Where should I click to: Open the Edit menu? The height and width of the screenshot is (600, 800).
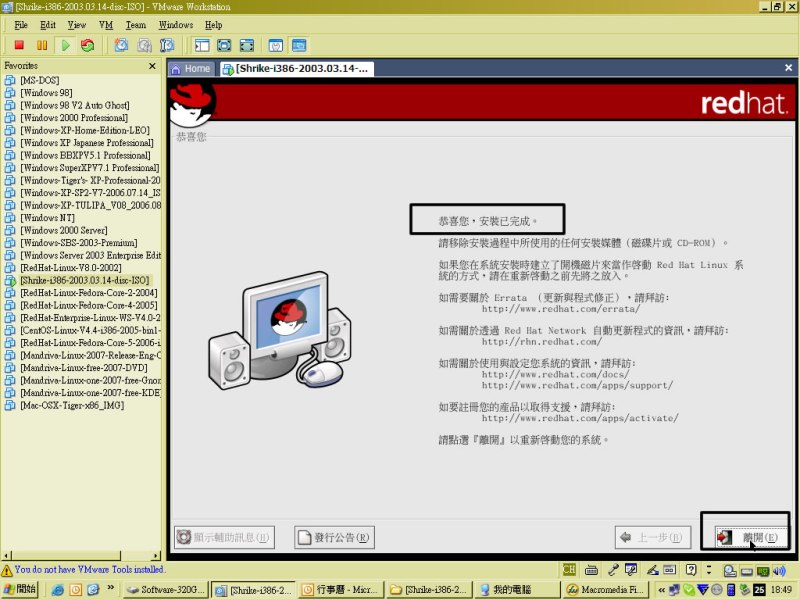47,25
